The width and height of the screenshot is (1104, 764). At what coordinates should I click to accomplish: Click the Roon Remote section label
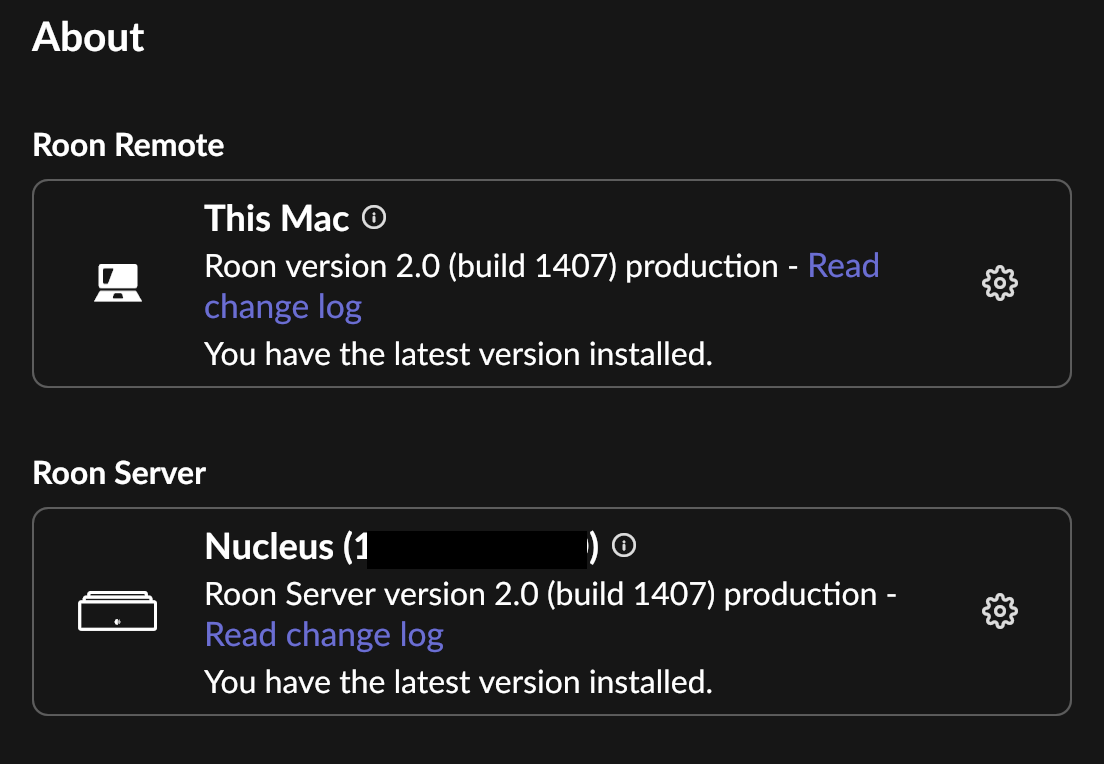(x=128, y=145)
